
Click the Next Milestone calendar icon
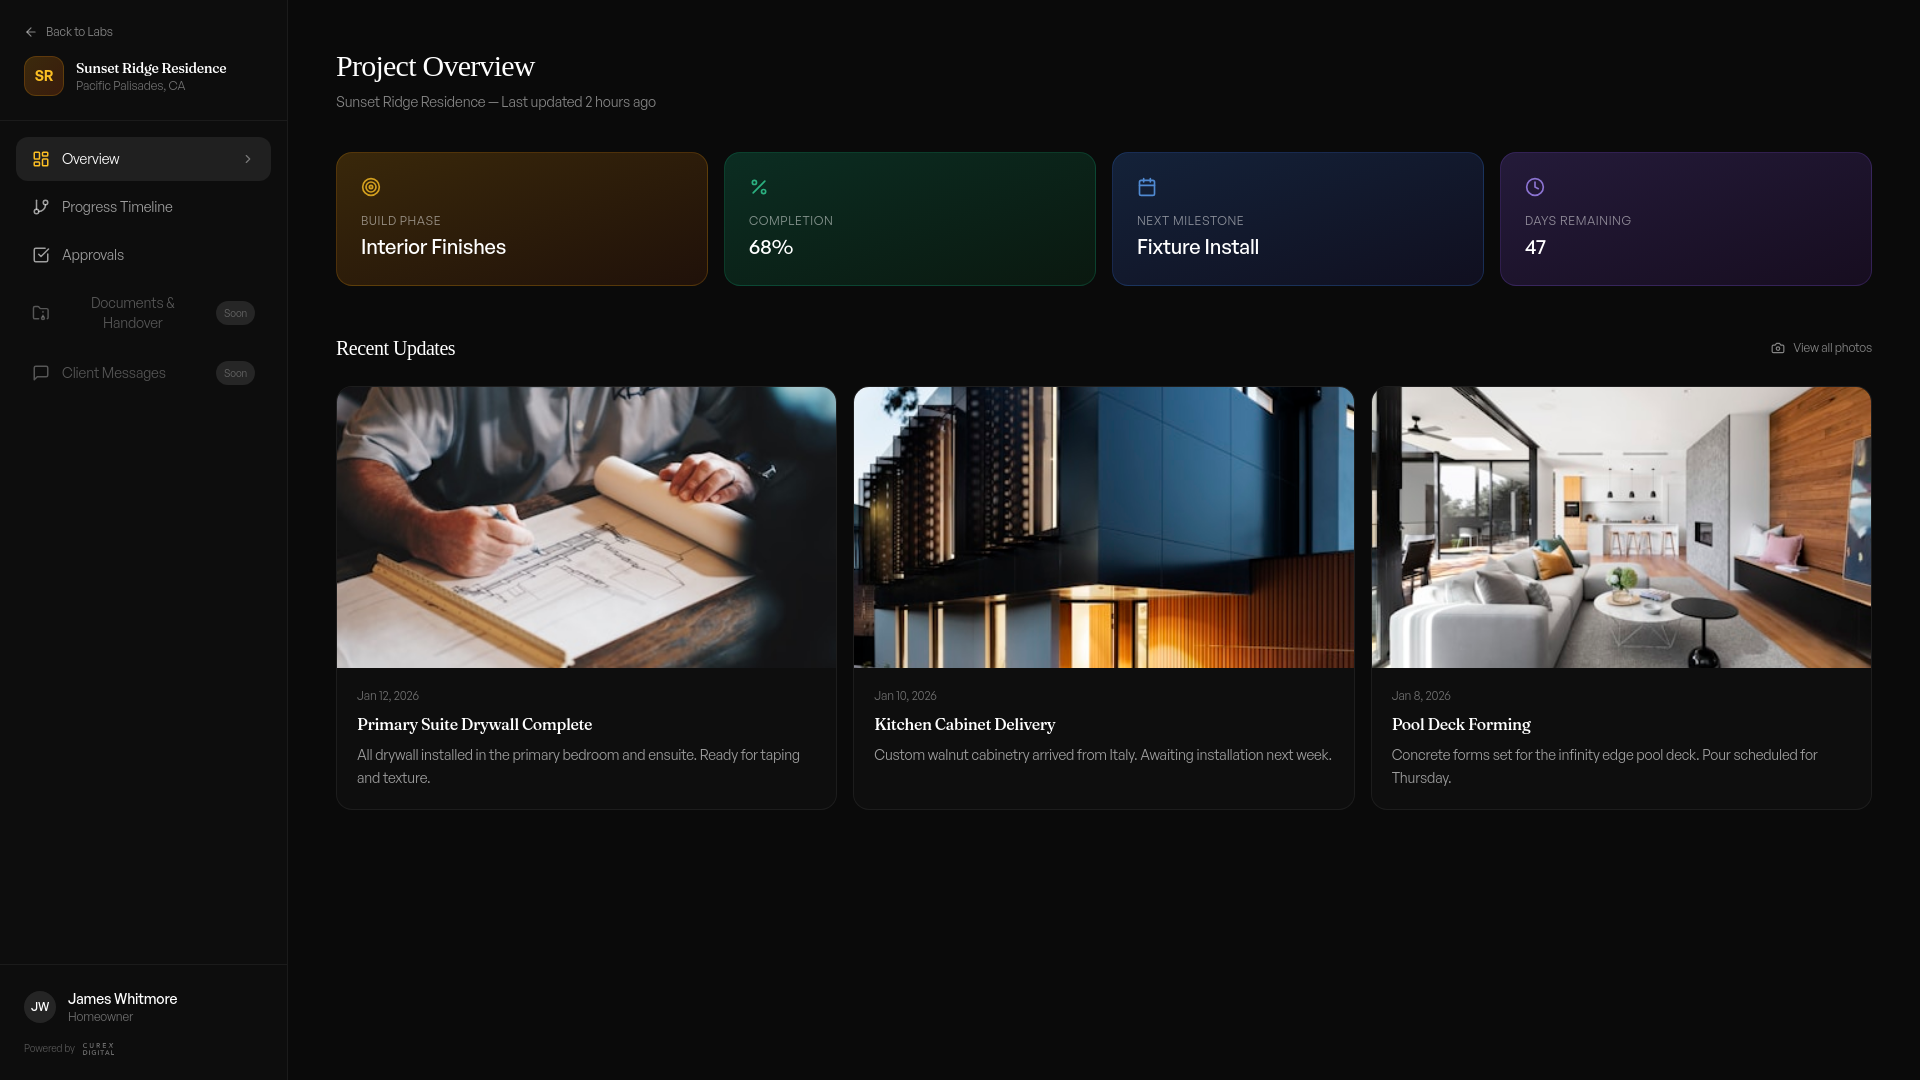[x=1147, y=187]
